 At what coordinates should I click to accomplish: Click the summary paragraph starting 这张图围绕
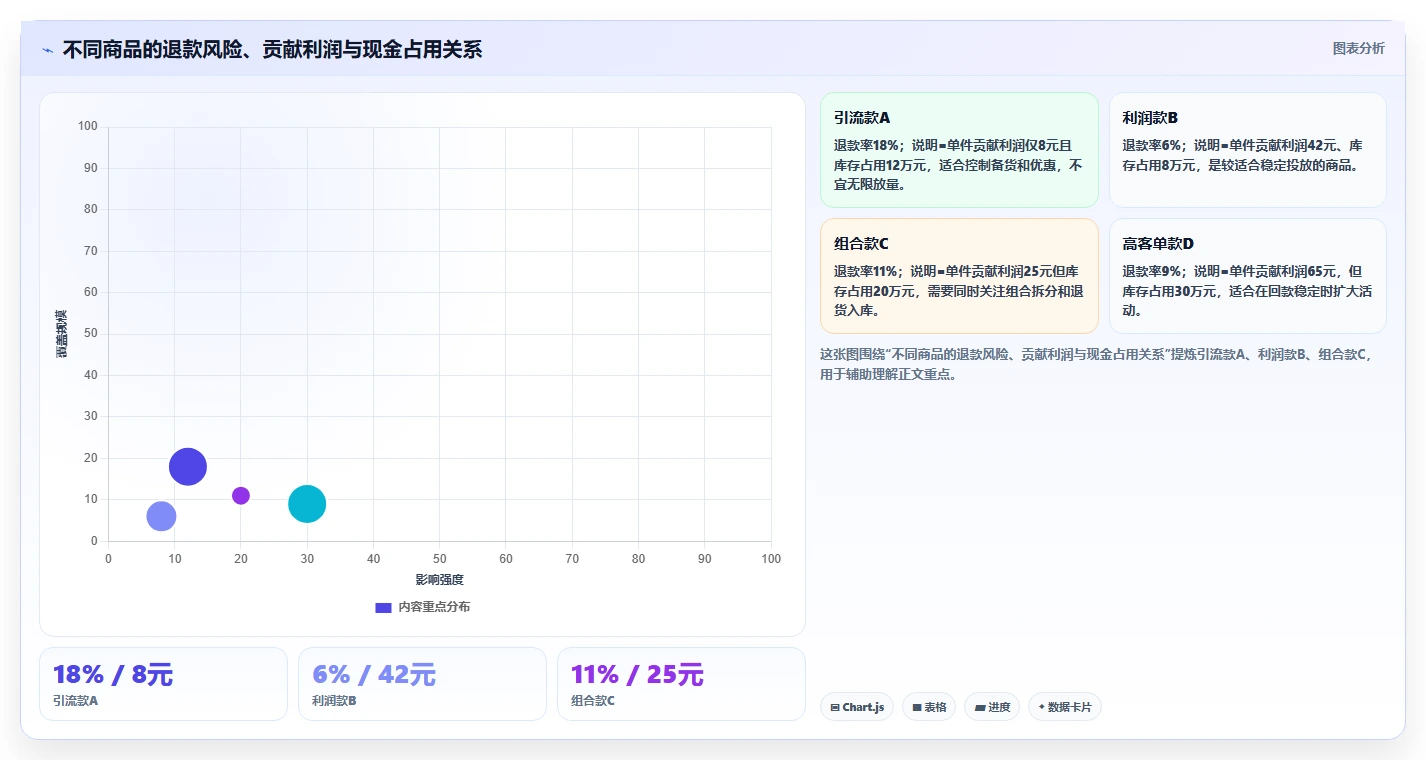click(1098, 365)
